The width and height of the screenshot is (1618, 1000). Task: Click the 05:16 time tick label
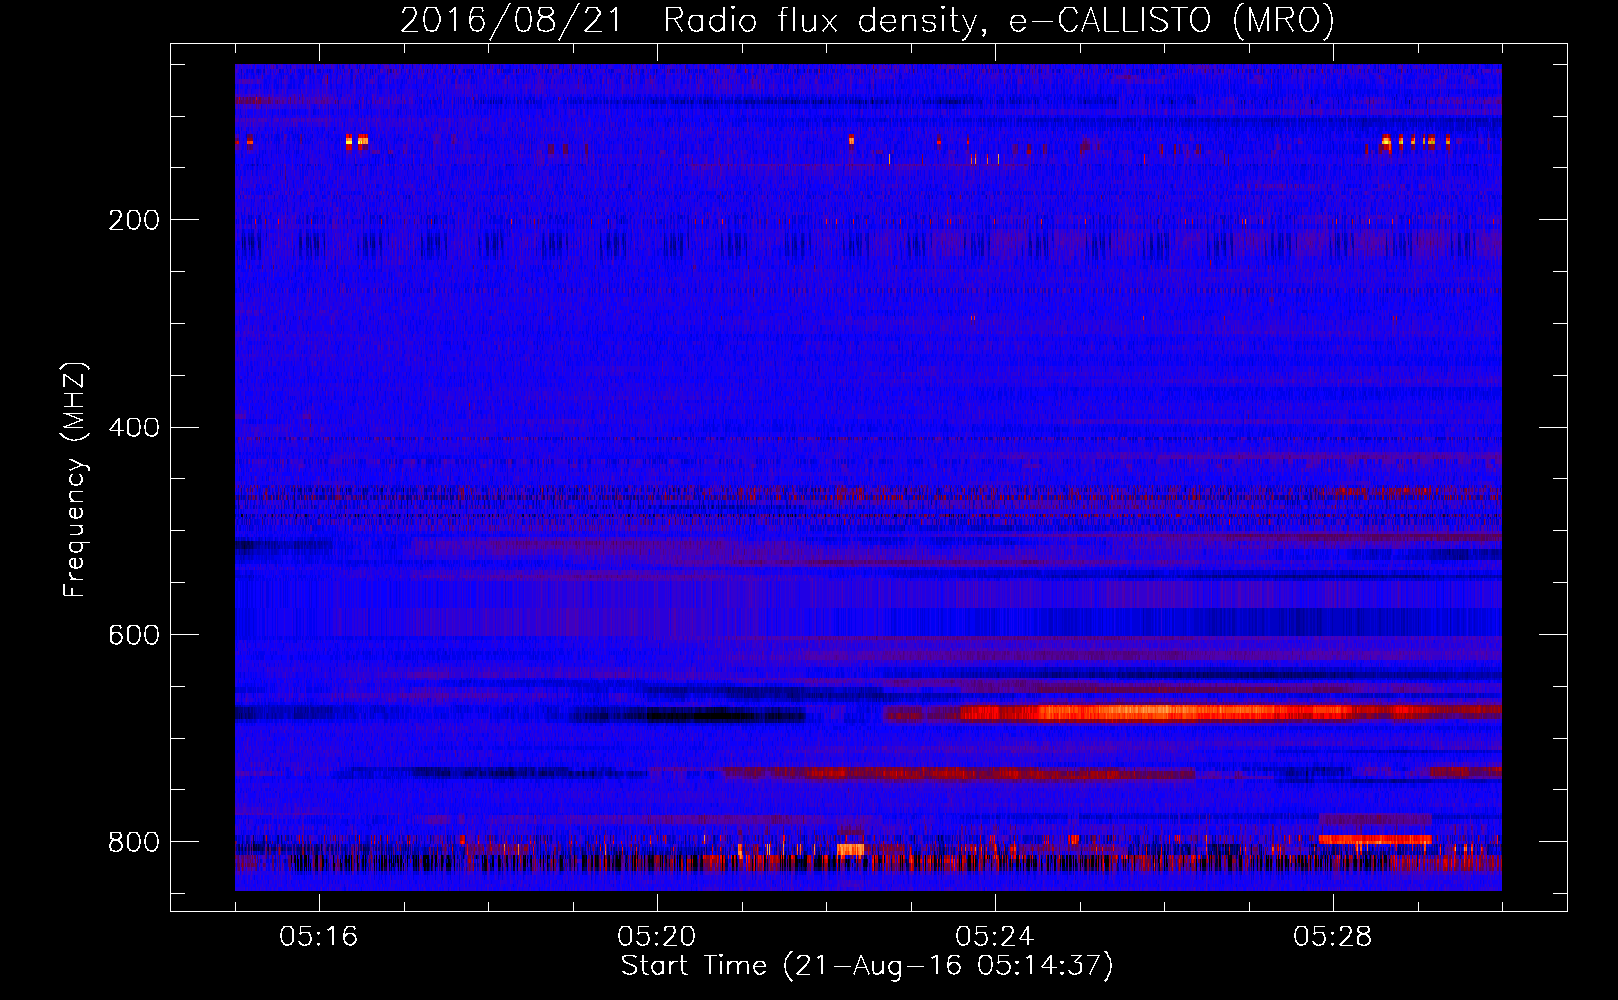(319, 937)
